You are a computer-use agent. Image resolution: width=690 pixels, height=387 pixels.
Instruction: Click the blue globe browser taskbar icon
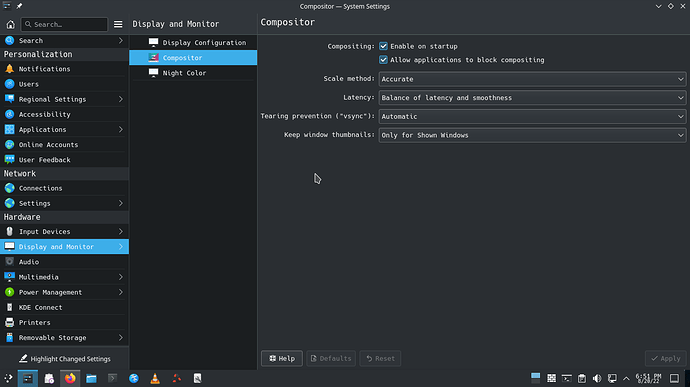pos(134,378)
